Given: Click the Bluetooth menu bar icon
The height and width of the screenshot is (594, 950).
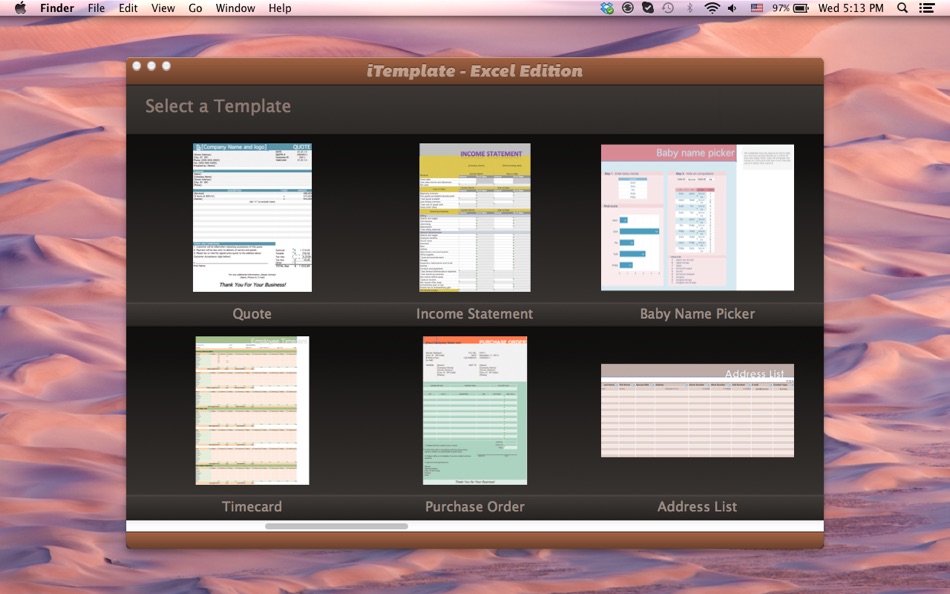Looking at the screenshot, I should click(689, 8).
